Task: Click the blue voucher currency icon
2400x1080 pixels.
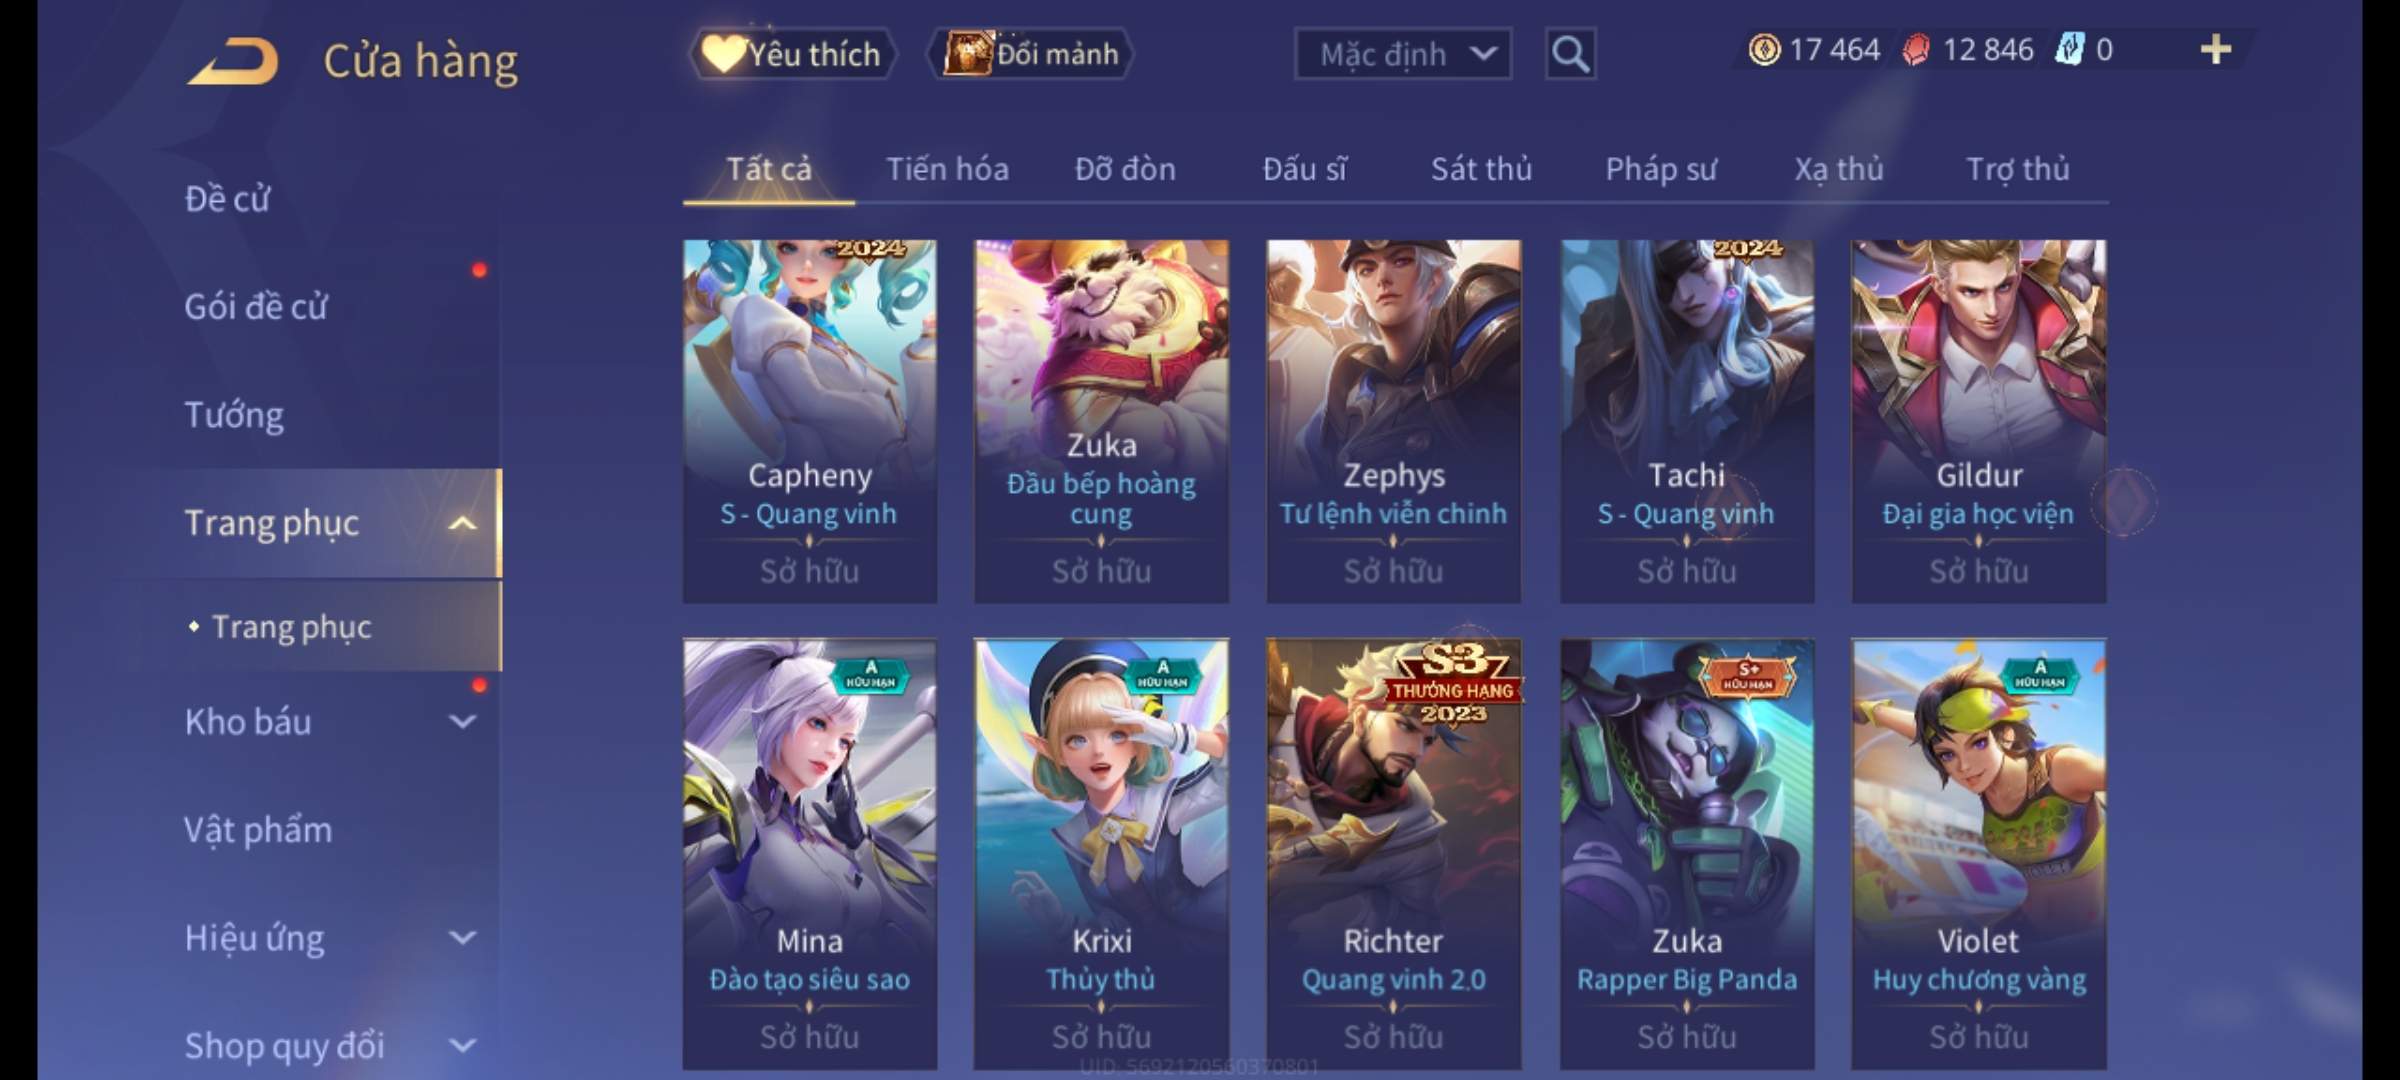Action: coord(2068,50)
